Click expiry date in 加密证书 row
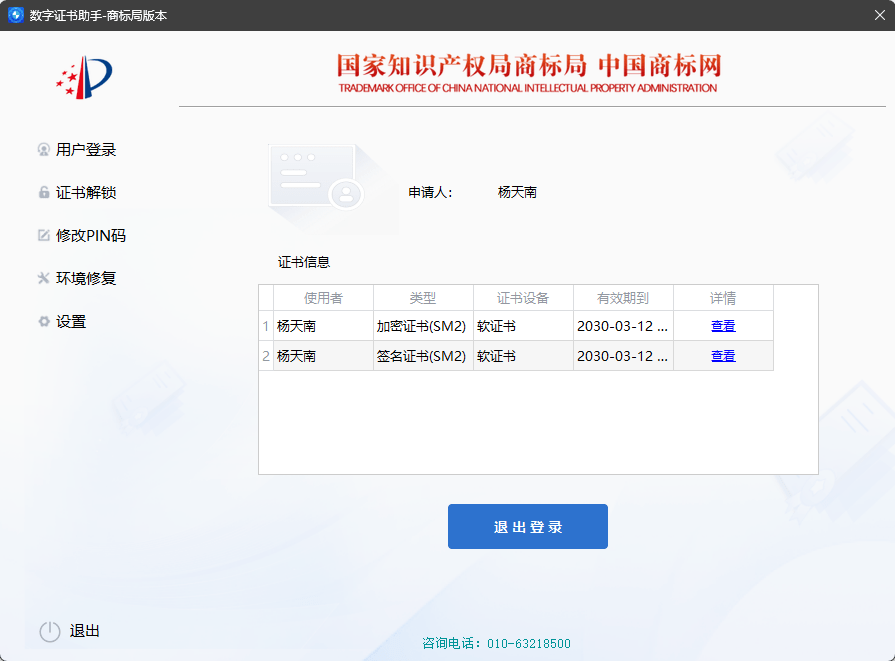 [623, 326]
